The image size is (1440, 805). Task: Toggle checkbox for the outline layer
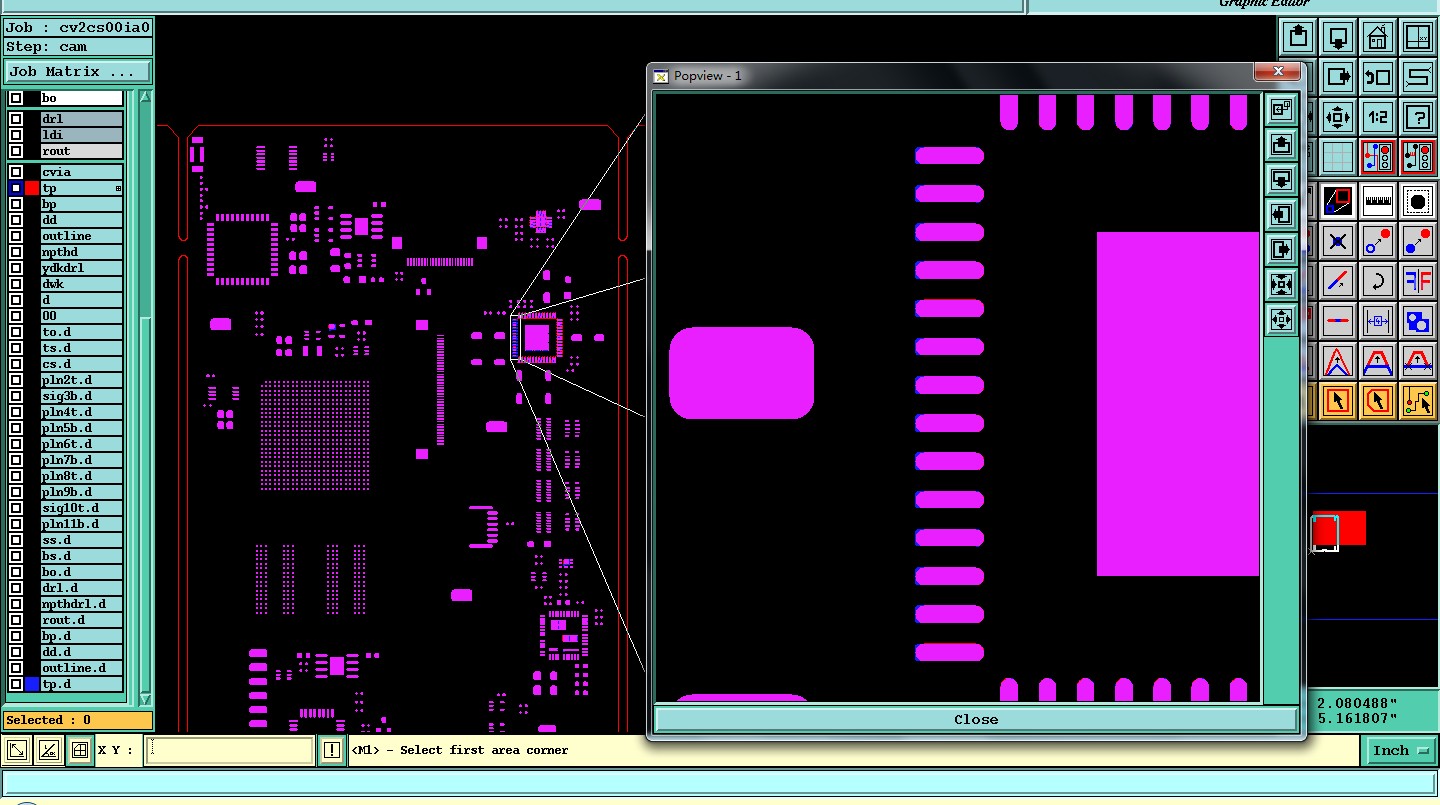coord(16,236)
